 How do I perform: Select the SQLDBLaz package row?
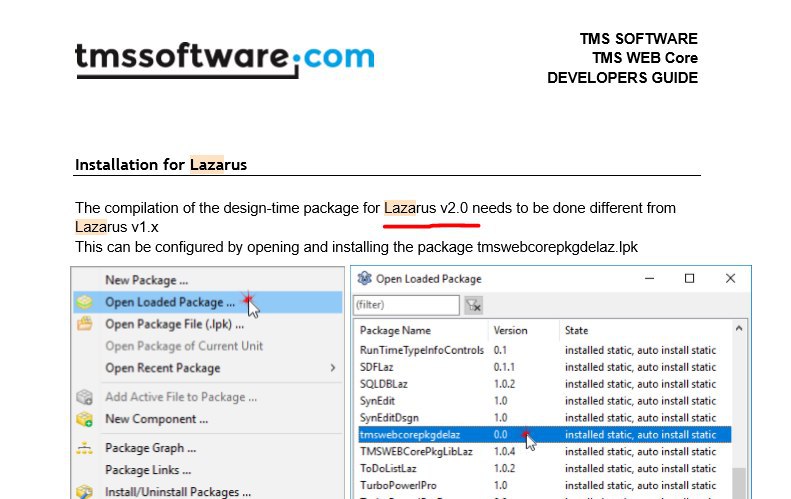pos(544,384)
